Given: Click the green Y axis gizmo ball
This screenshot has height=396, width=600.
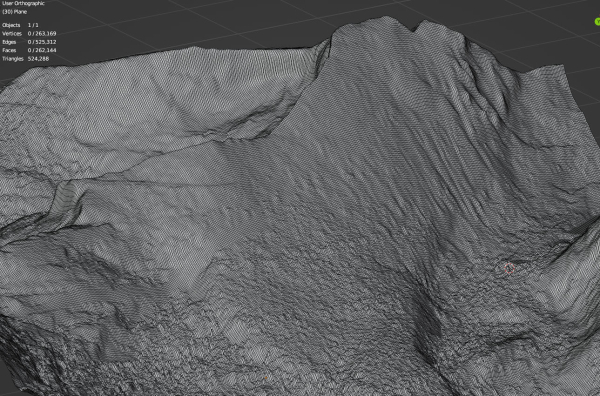Looking at the screenshot, I should (597, 21).
